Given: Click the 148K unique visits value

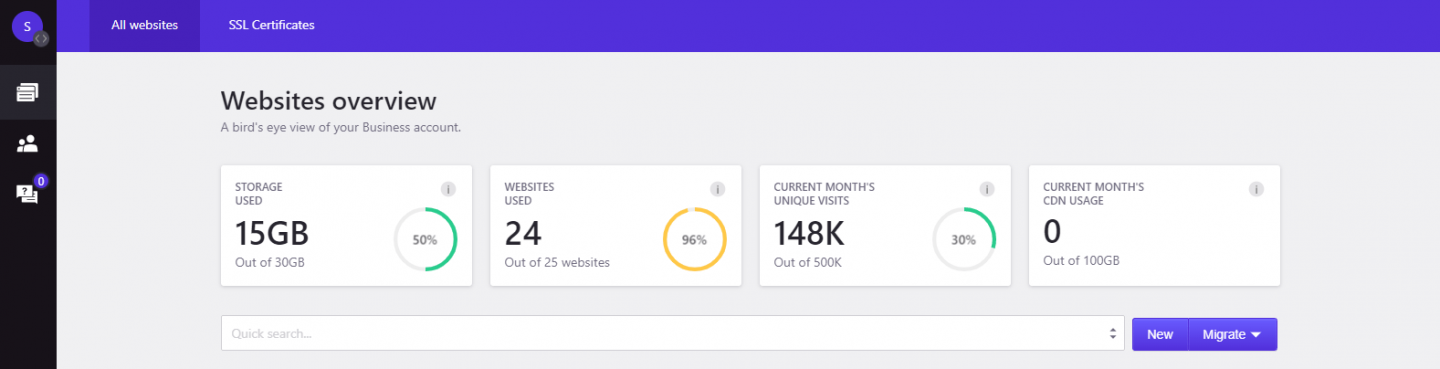Looking at the screenshot, I should (809, 233).
